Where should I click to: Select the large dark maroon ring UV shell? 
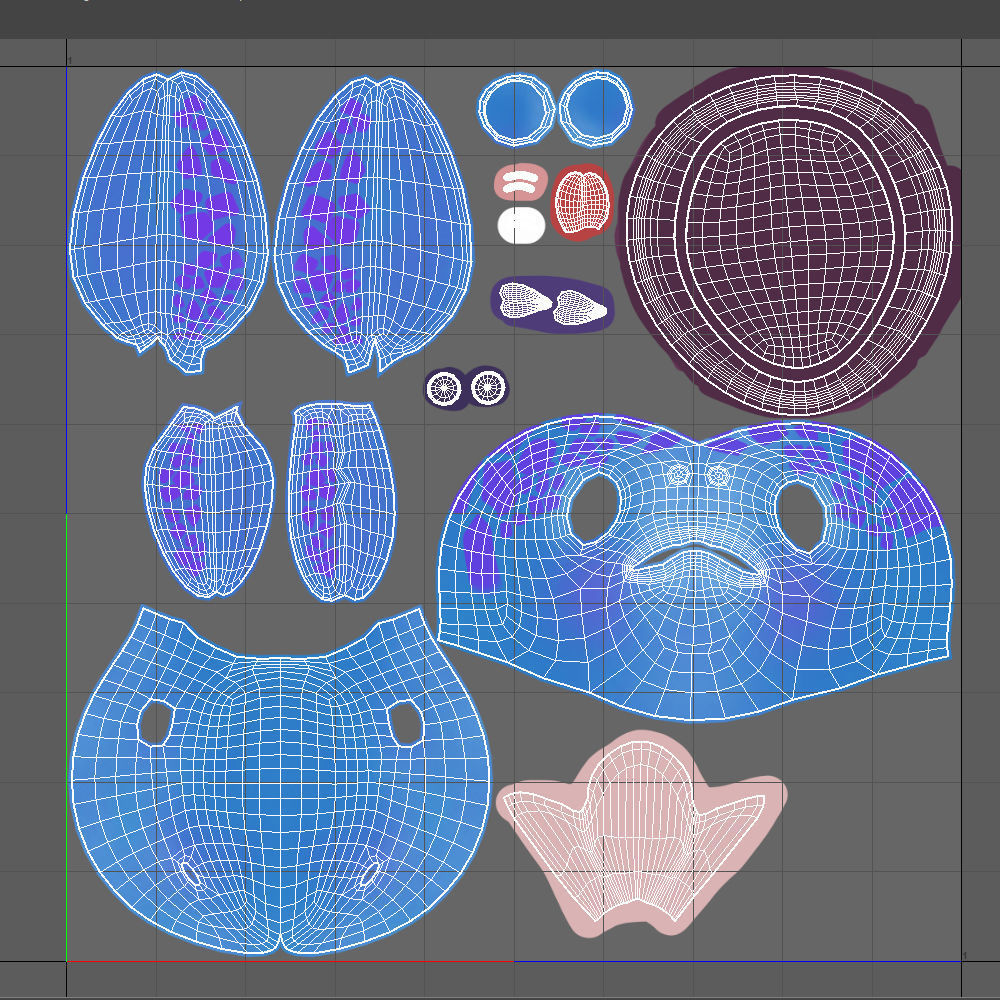[x=790, y=244]
